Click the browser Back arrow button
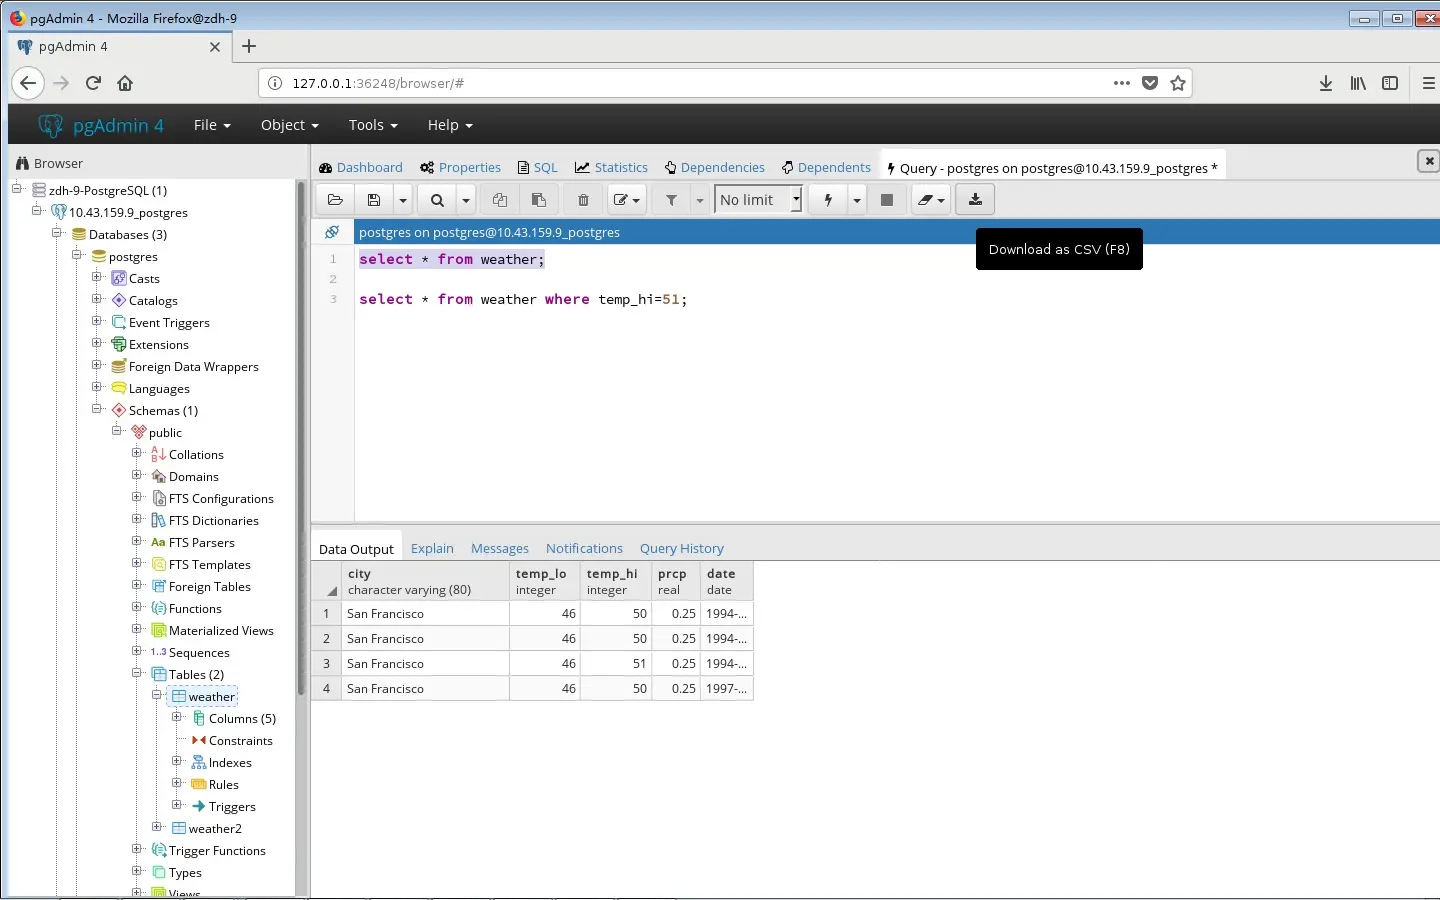The image size is (1440, 900). click(28, 83)
